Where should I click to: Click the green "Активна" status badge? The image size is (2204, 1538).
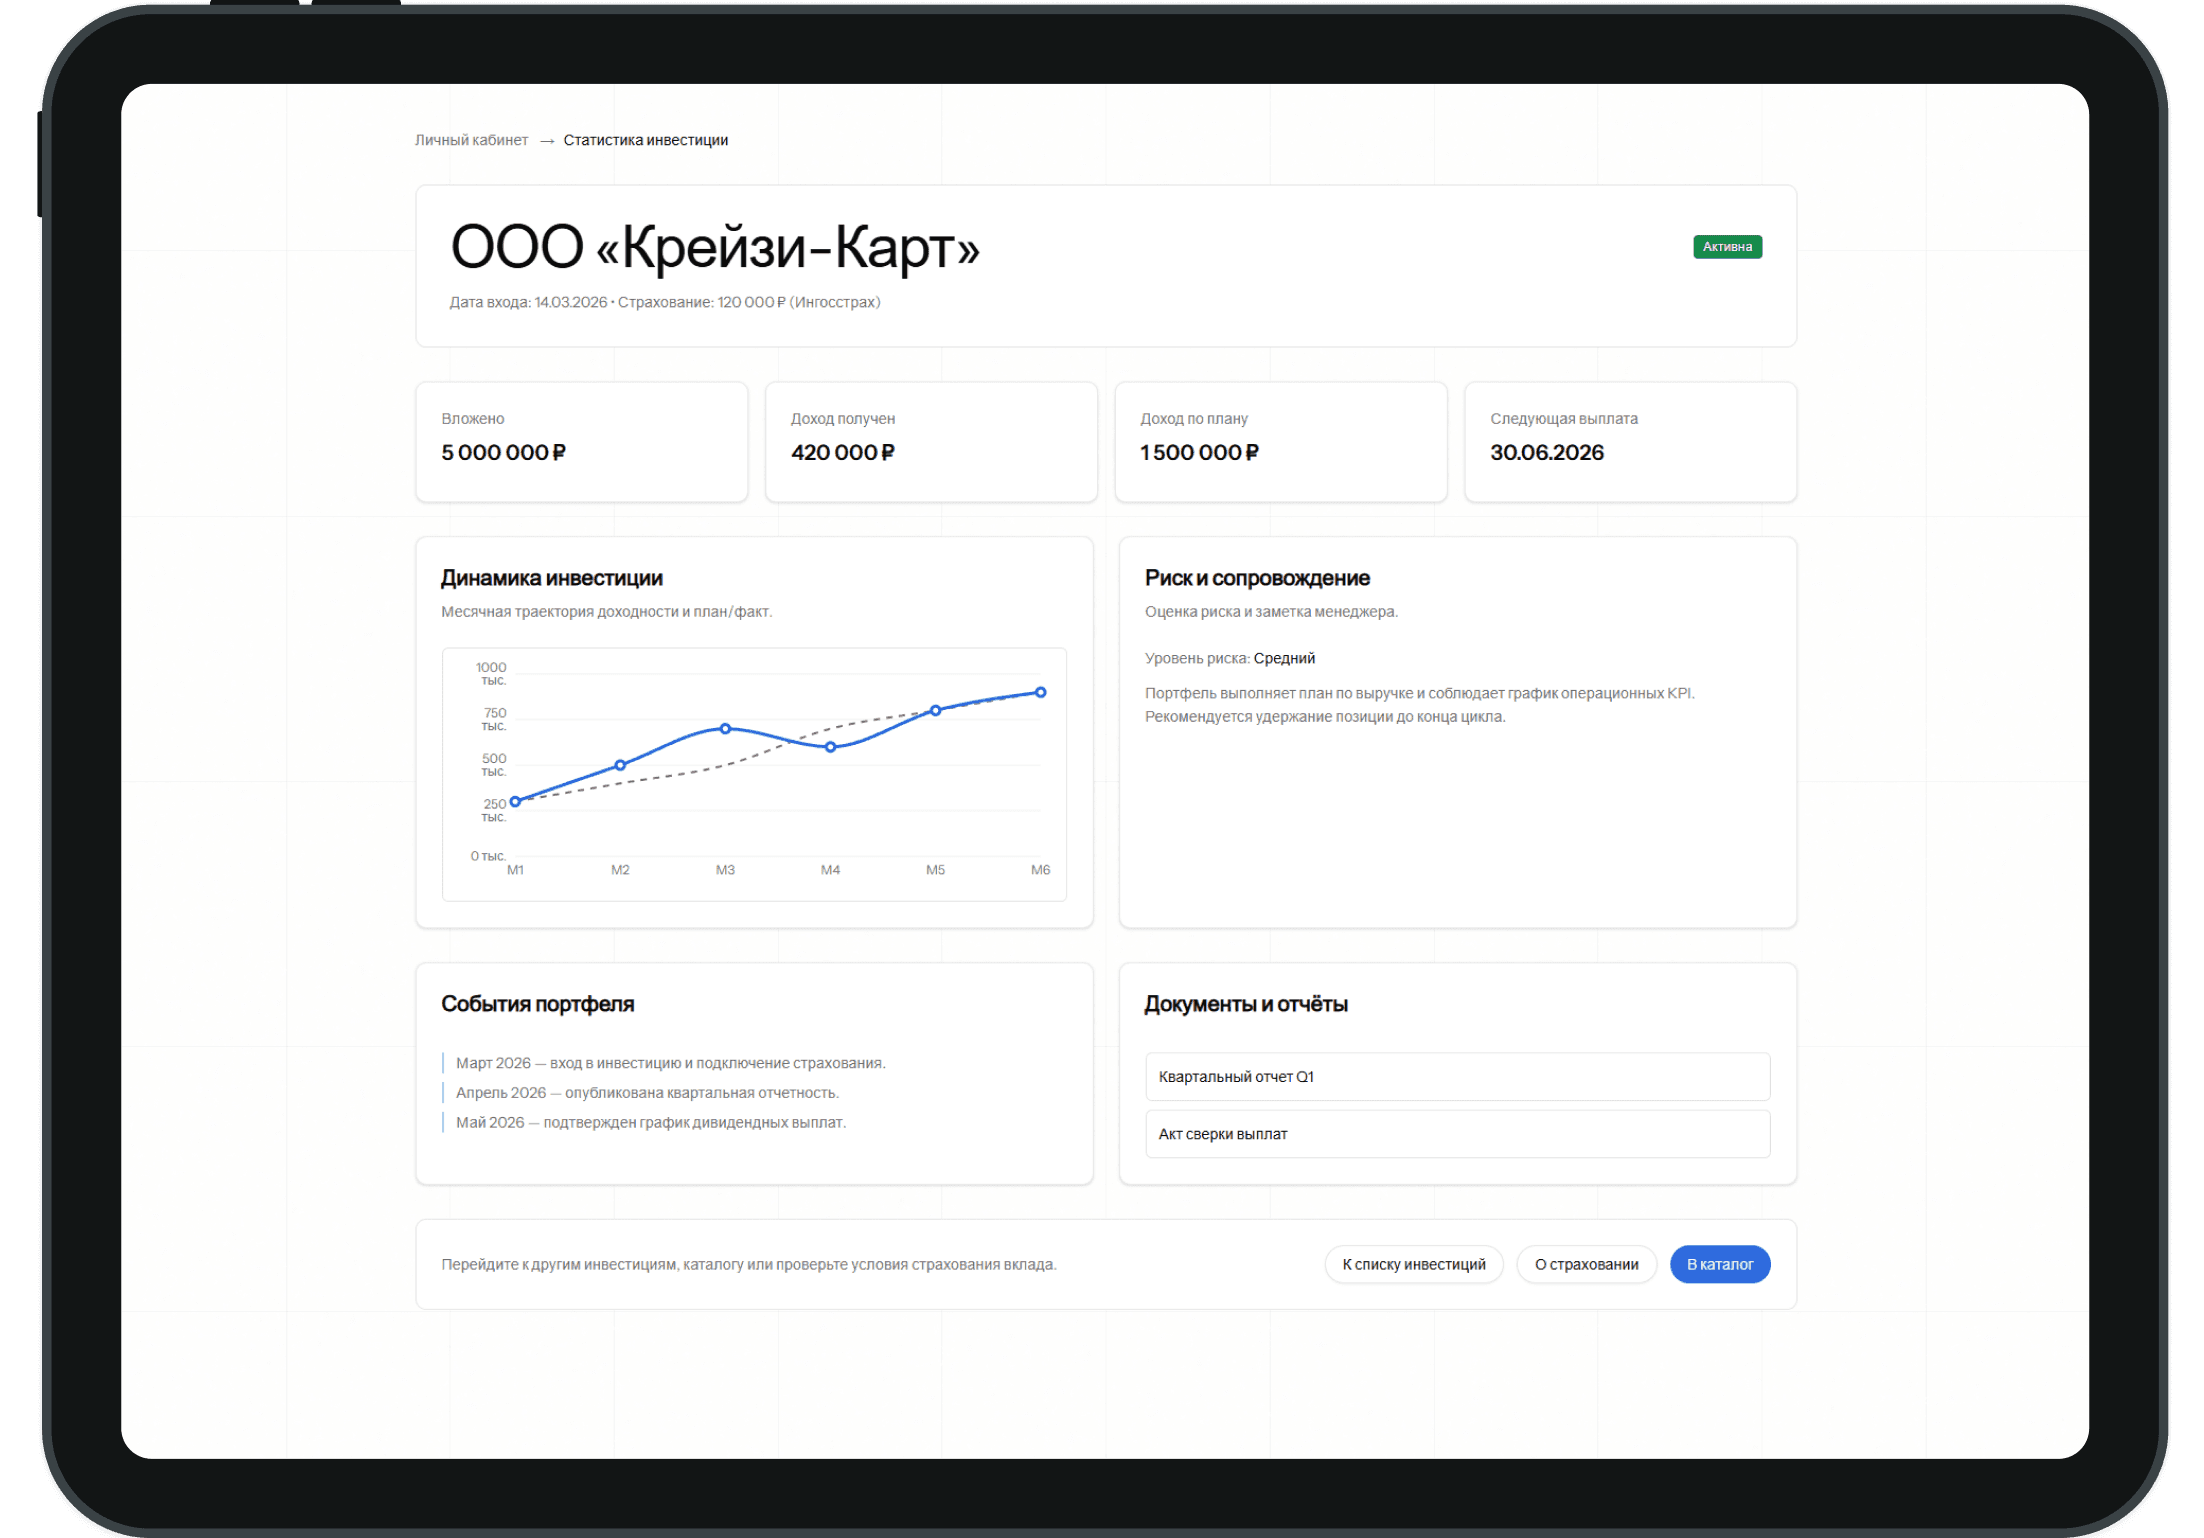point(1727,246)
